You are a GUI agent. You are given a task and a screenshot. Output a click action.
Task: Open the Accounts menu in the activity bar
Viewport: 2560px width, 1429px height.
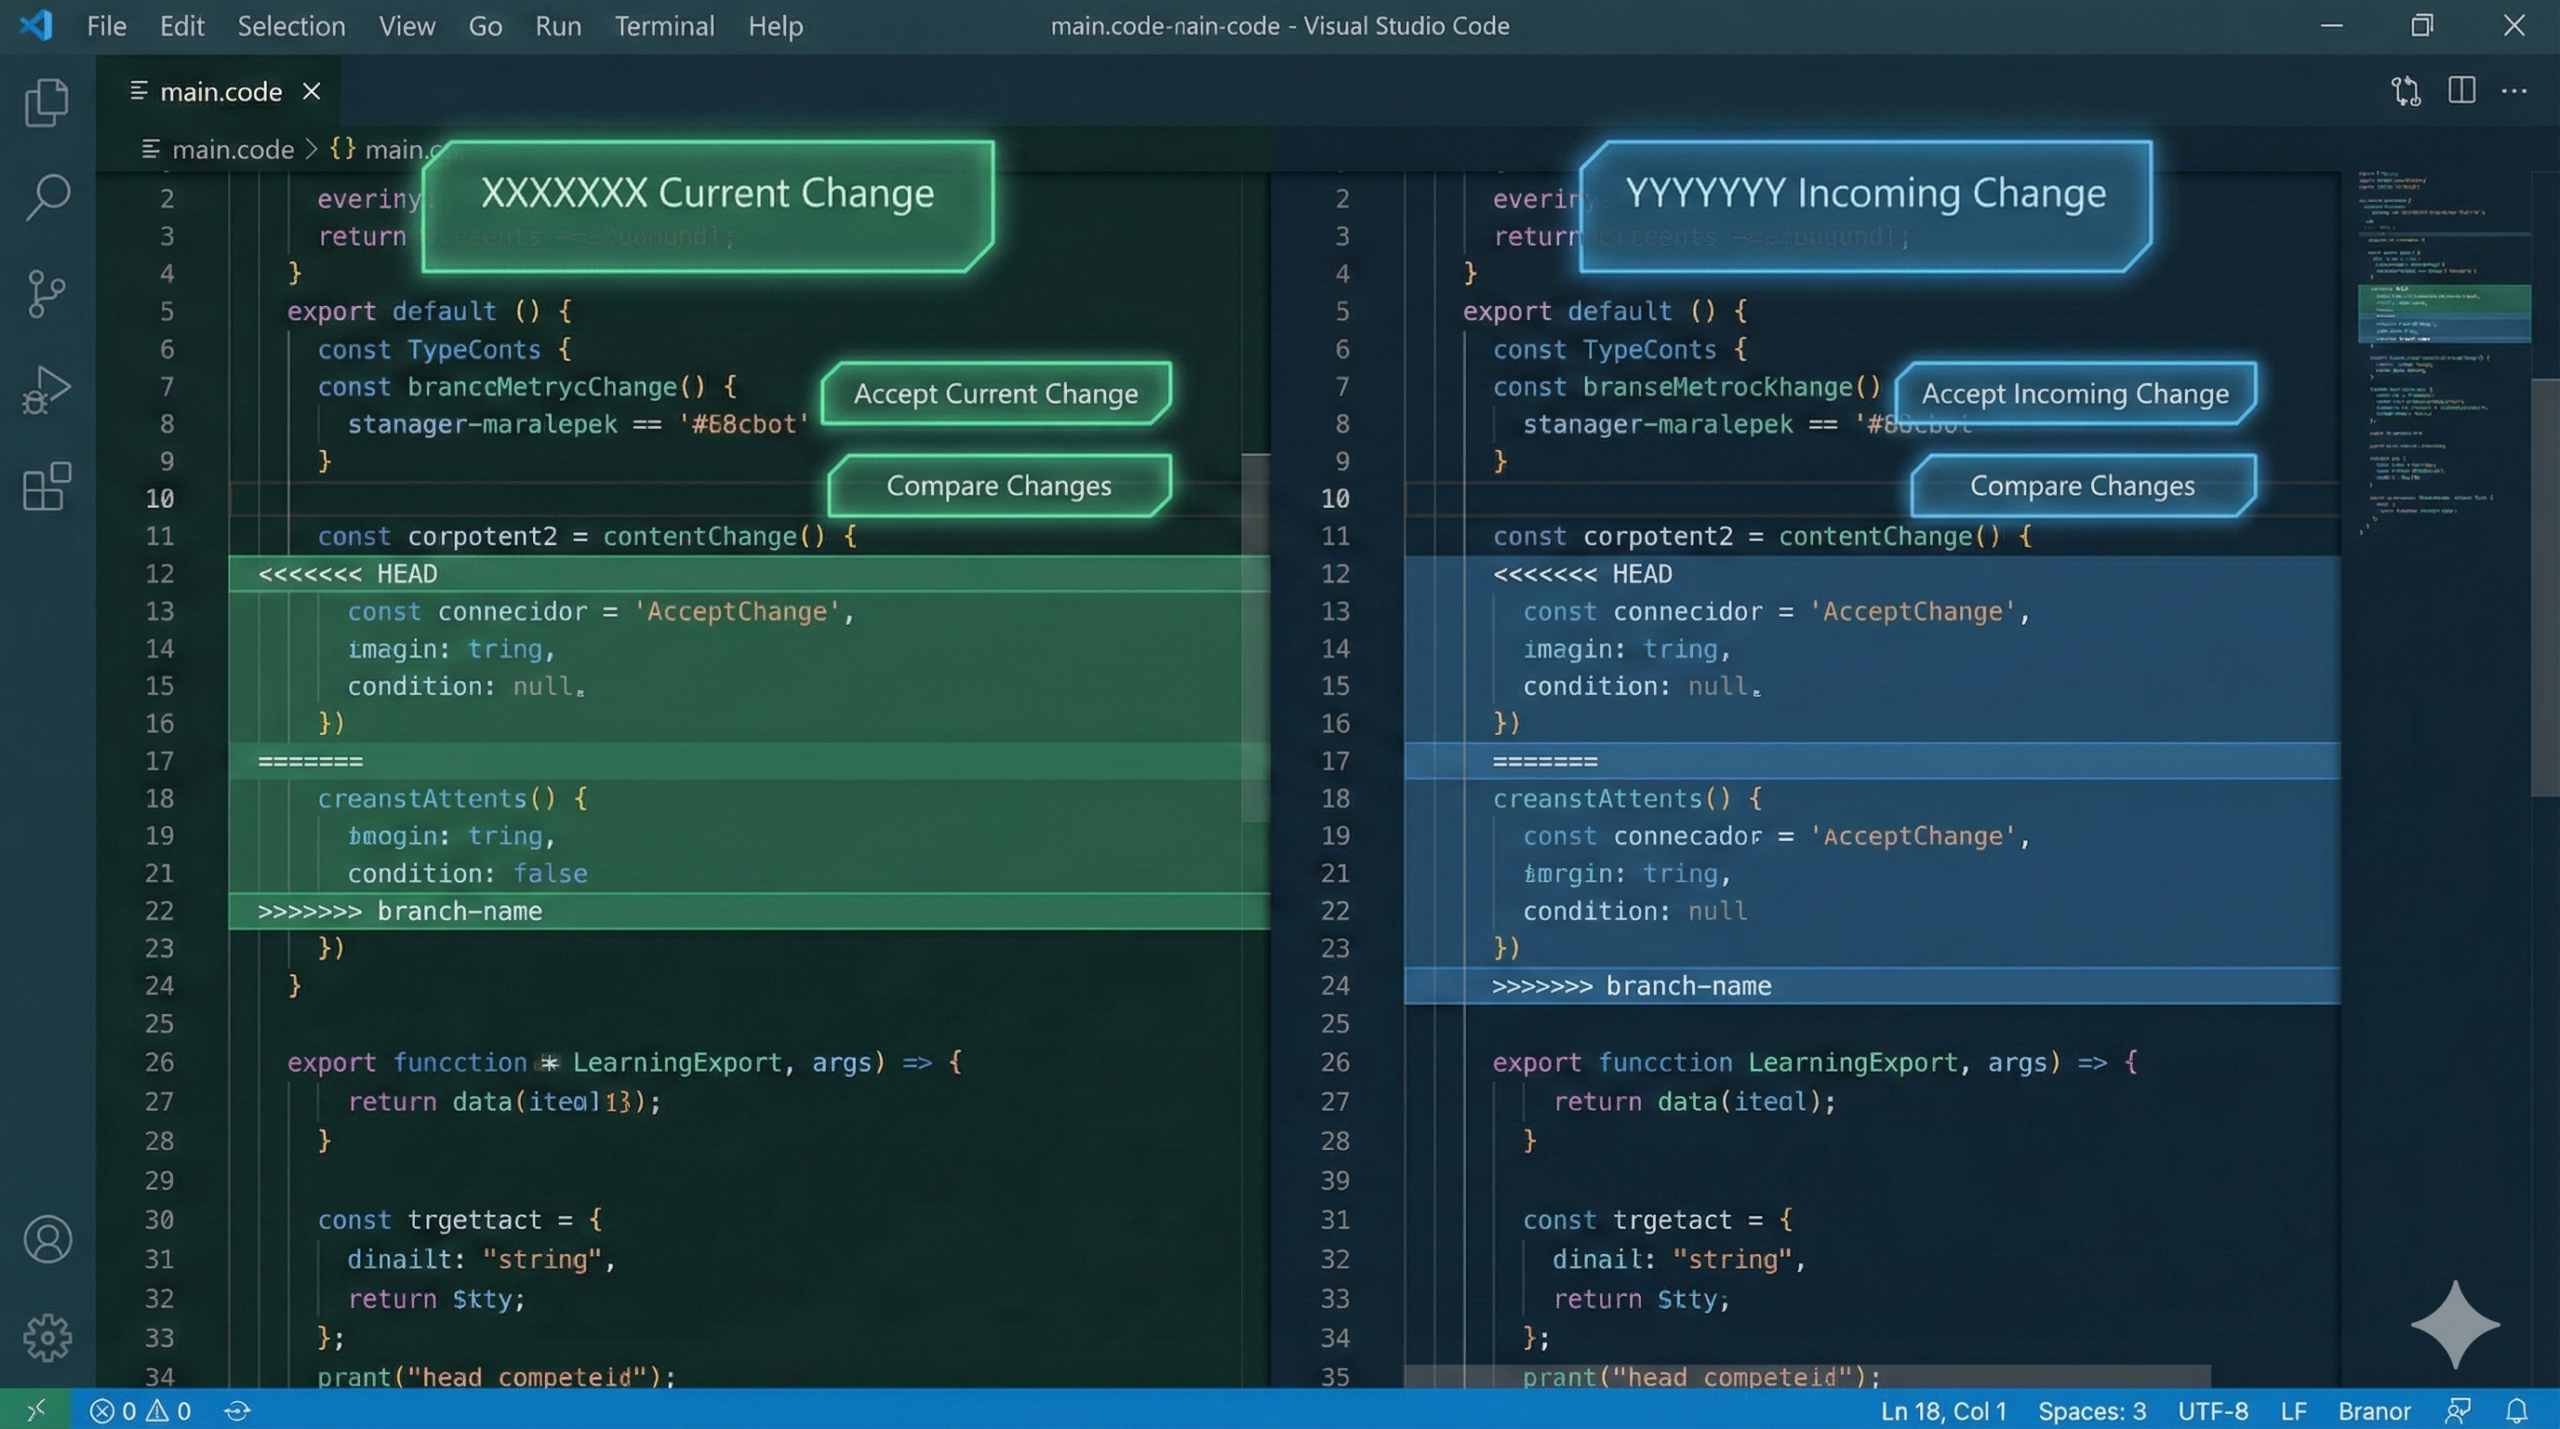[x=46, y=1239]
